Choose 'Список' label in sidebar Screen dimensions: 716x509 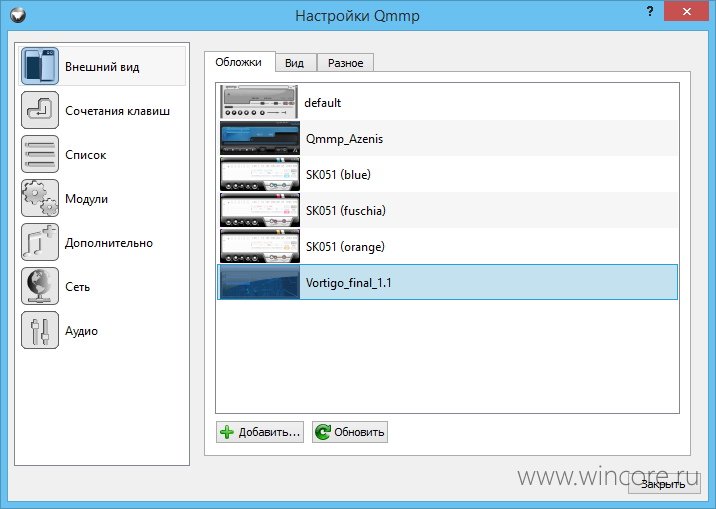click(86, 155)
